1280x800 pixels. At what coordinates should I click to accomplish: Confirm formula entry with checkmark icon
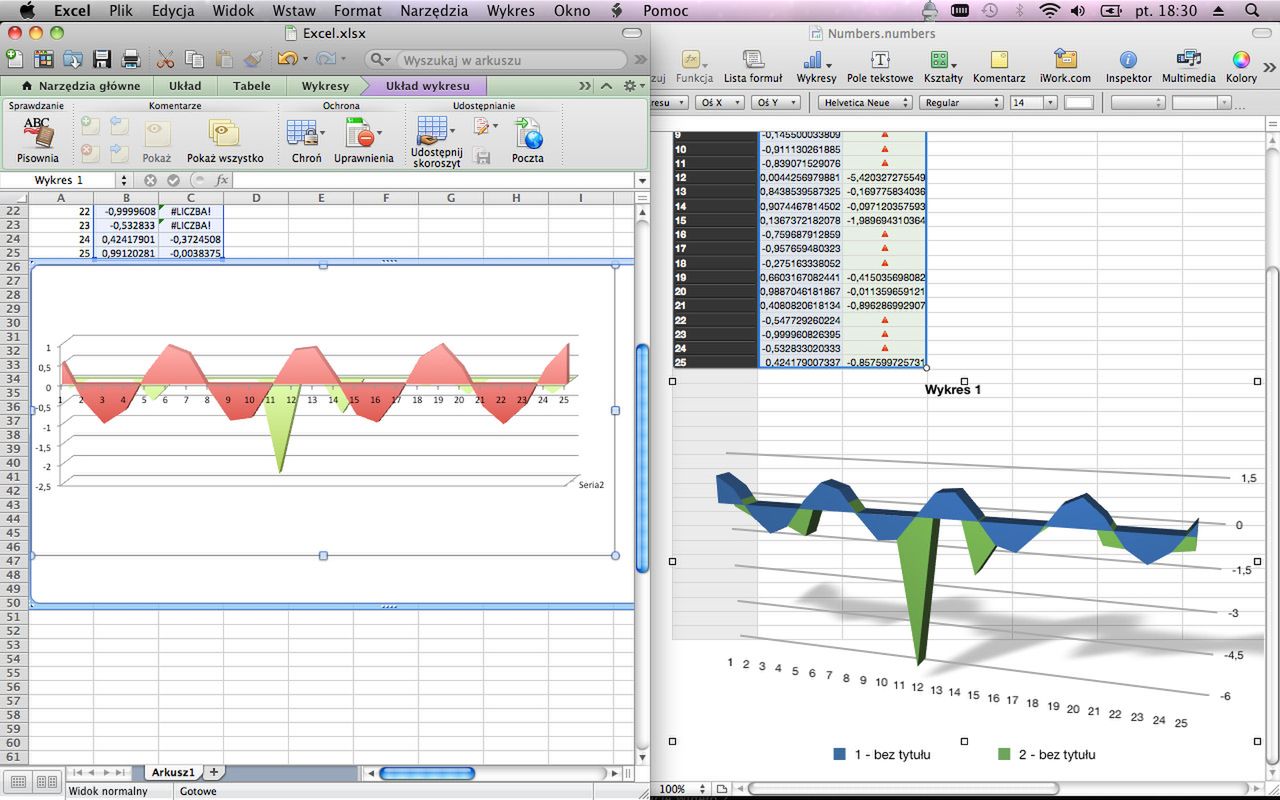[x=173, y=180]
